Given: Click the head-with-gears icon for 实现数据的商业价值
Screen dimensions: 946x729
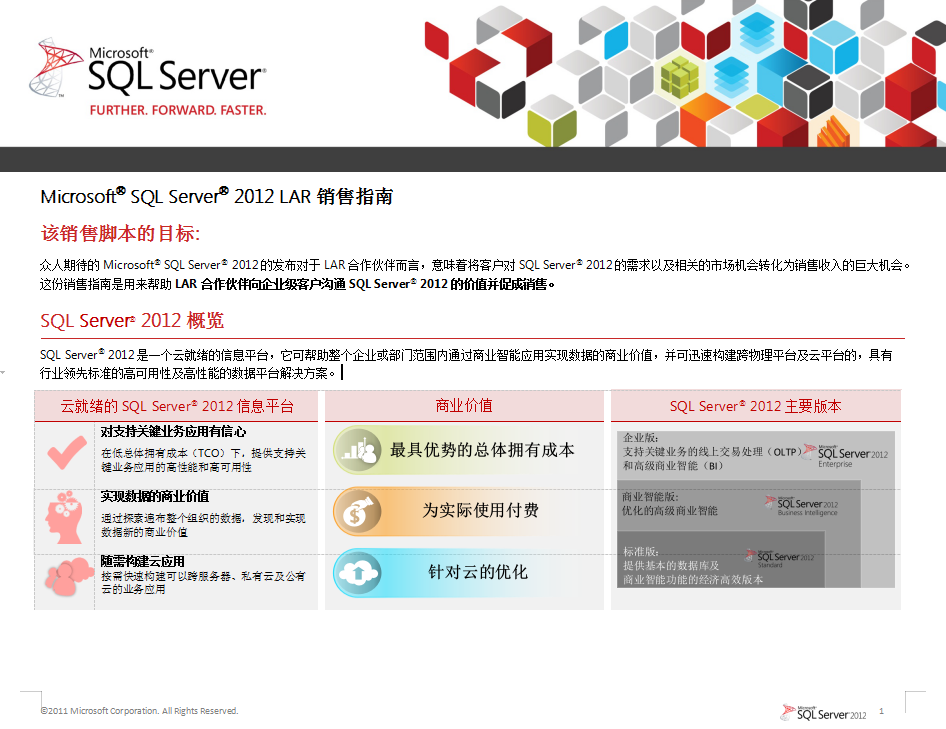Looking at the screenshot, I should pyautogui.click(x=65, y=517).
